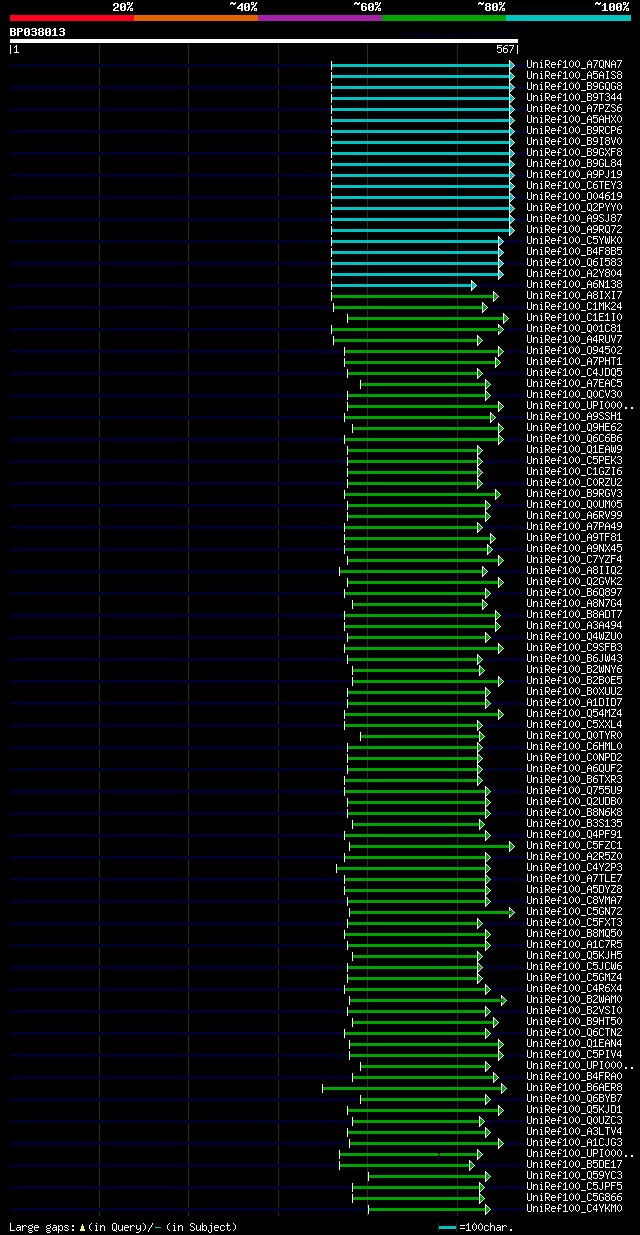The image size is (640, 1235).
Task: Click the text UniRef100_Q6CTN2
Action: pos(574,1032)
